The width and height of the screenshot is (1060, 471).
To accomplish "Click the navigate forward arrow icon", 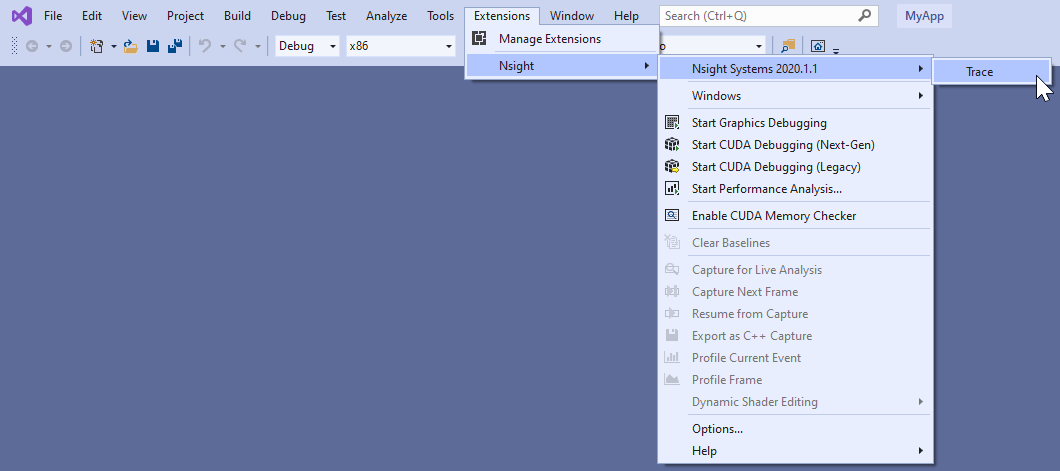I will (x=66, y=47).
